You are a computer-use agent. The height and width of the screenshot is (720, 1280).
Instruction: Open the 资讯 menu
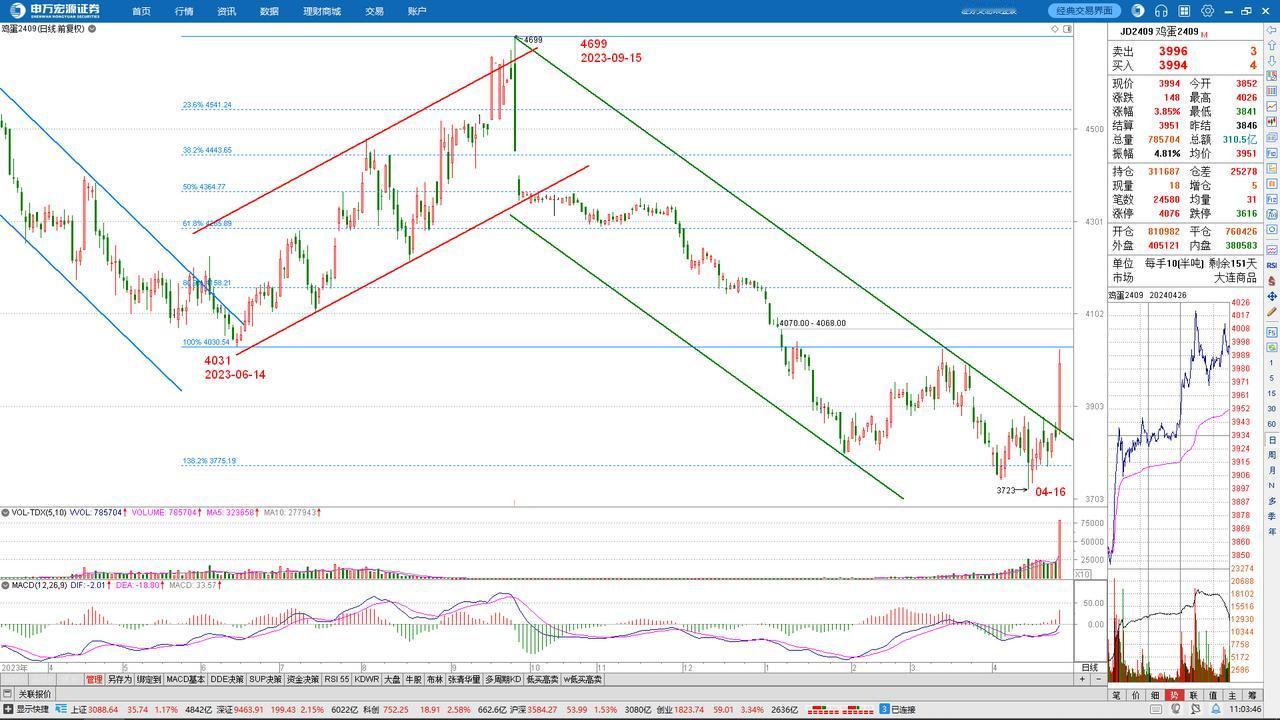pos(227,11)
